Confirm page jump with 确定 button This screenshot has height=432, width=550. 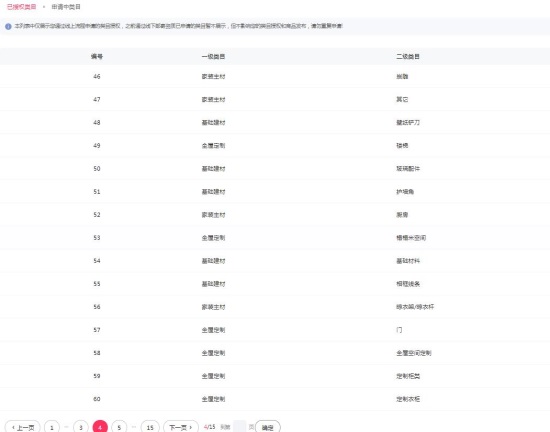coord(268,427)
